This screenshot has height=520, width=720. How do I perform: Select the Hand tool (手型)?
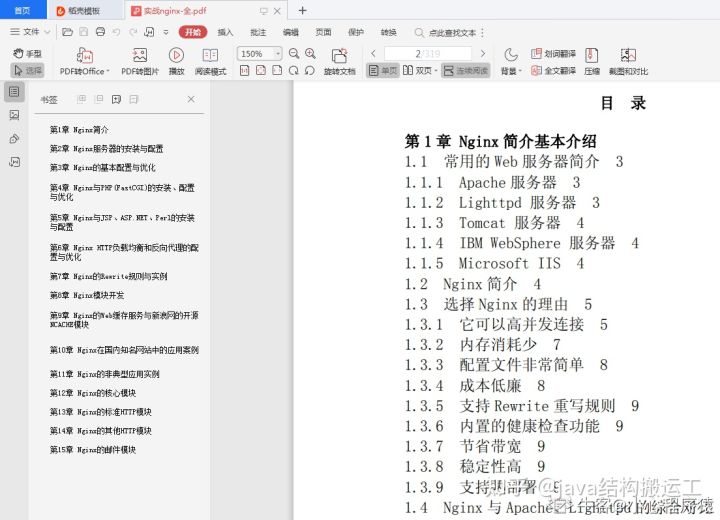[x=27, y=54]
